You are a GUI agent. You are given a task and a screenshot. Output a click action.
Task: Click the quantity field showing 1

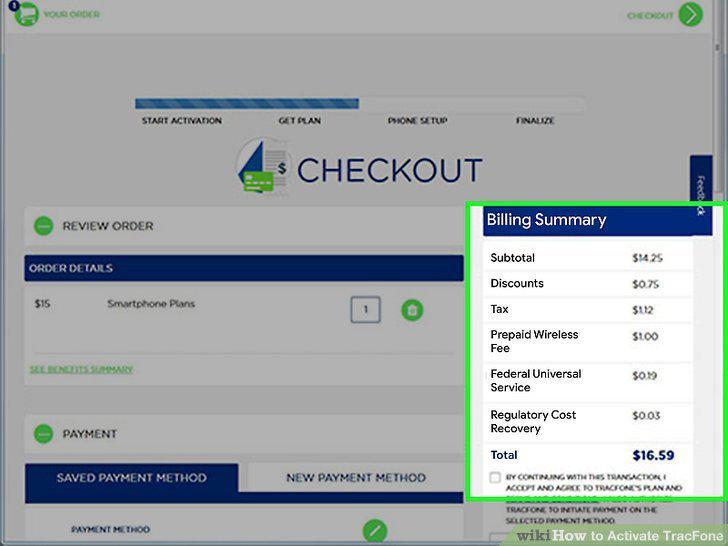tap(365, 309)
